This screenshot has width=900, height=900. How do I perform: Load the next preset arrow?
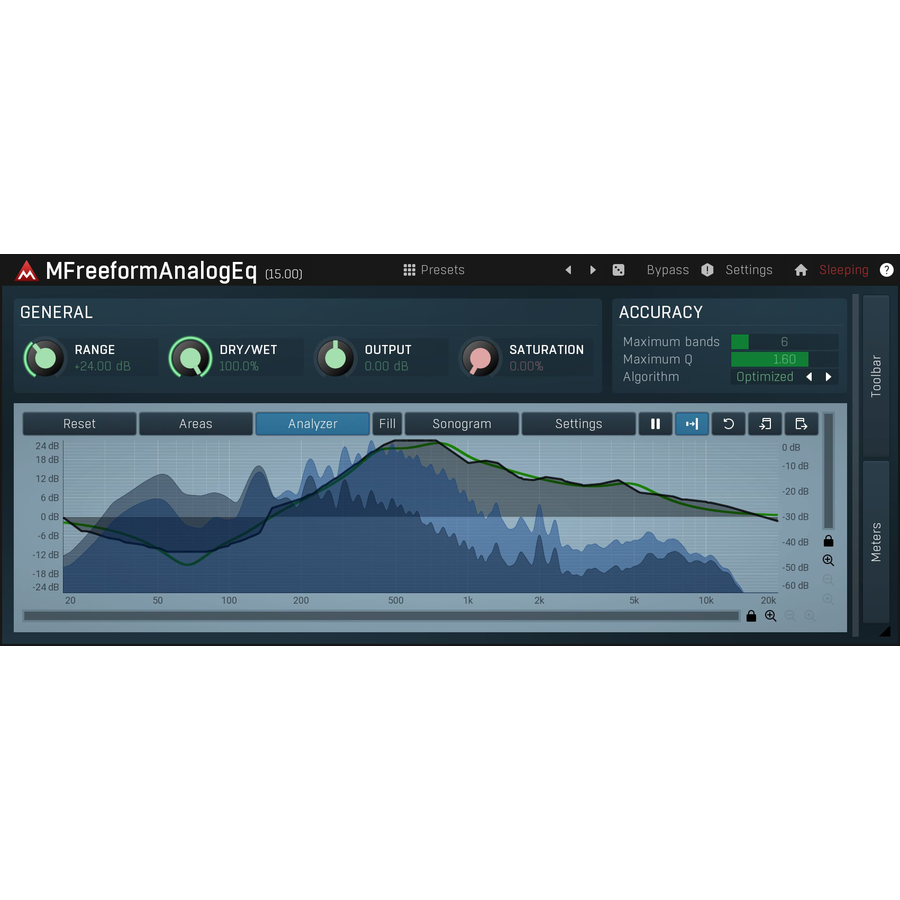pyautogui.click(x=593, y=270)
